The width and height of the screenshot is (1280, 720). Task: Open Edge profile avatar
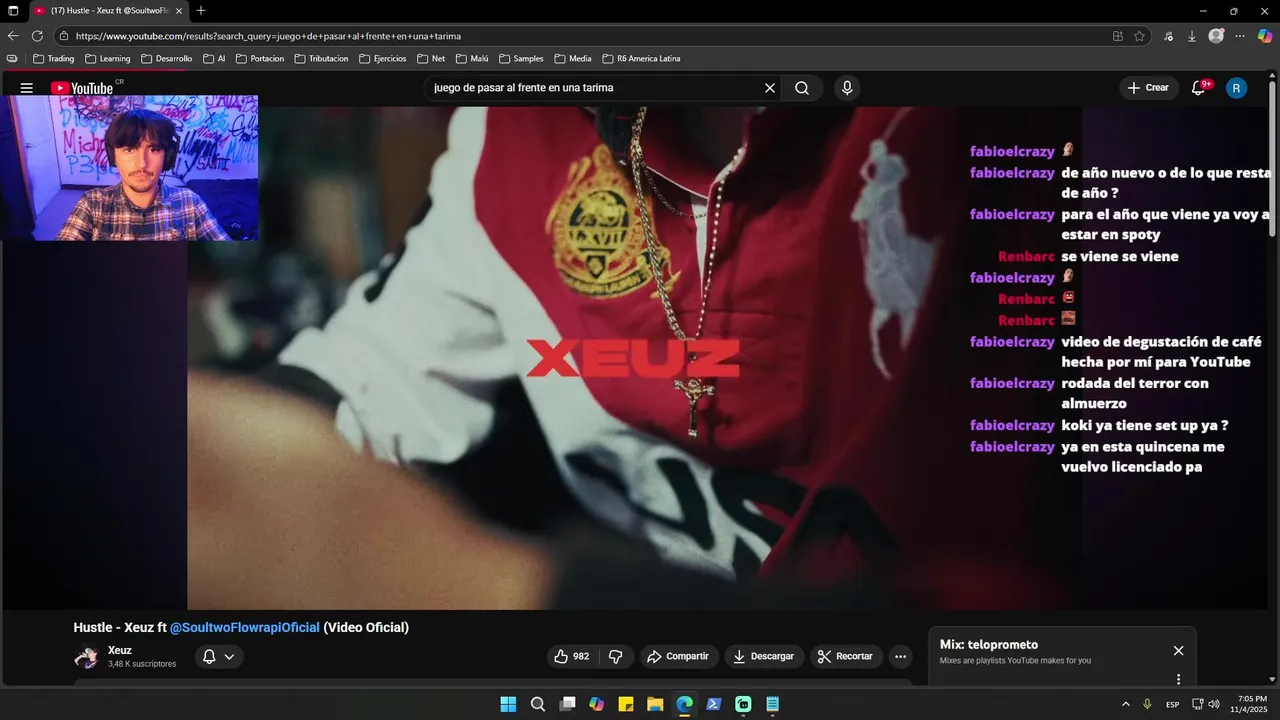[x=1216, y=36]
